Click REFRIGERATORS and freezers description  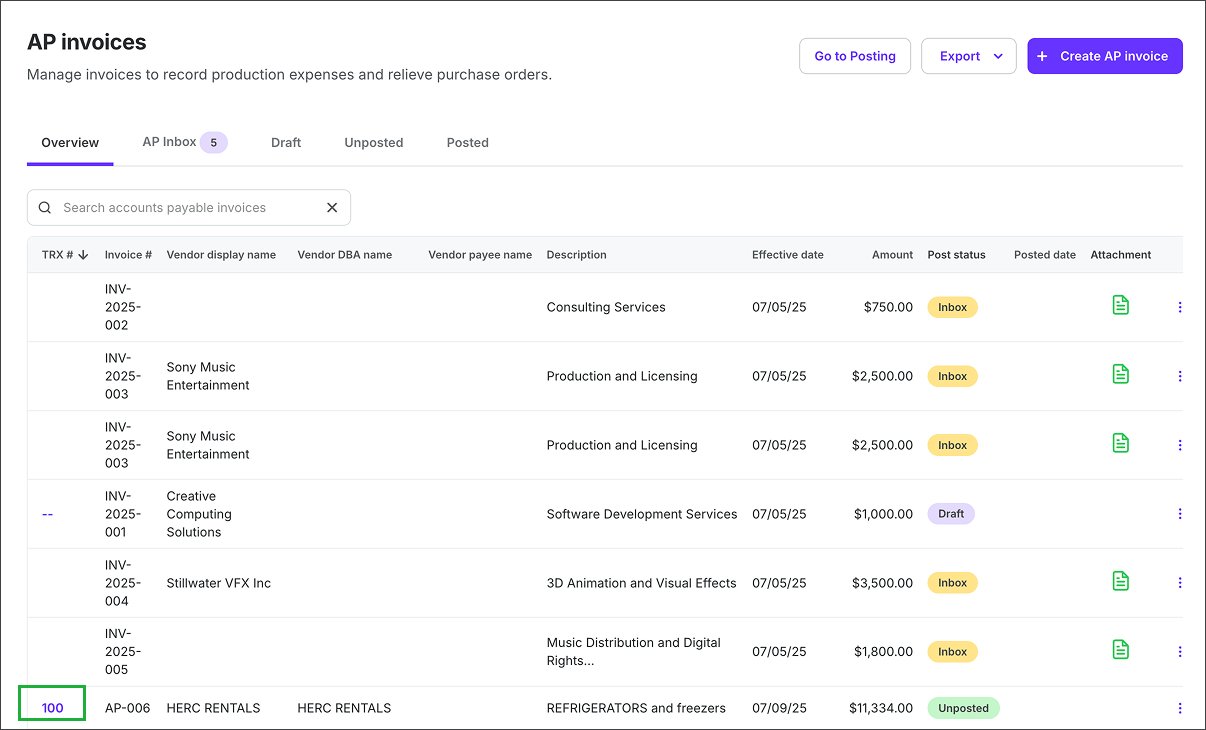[636, 708]
